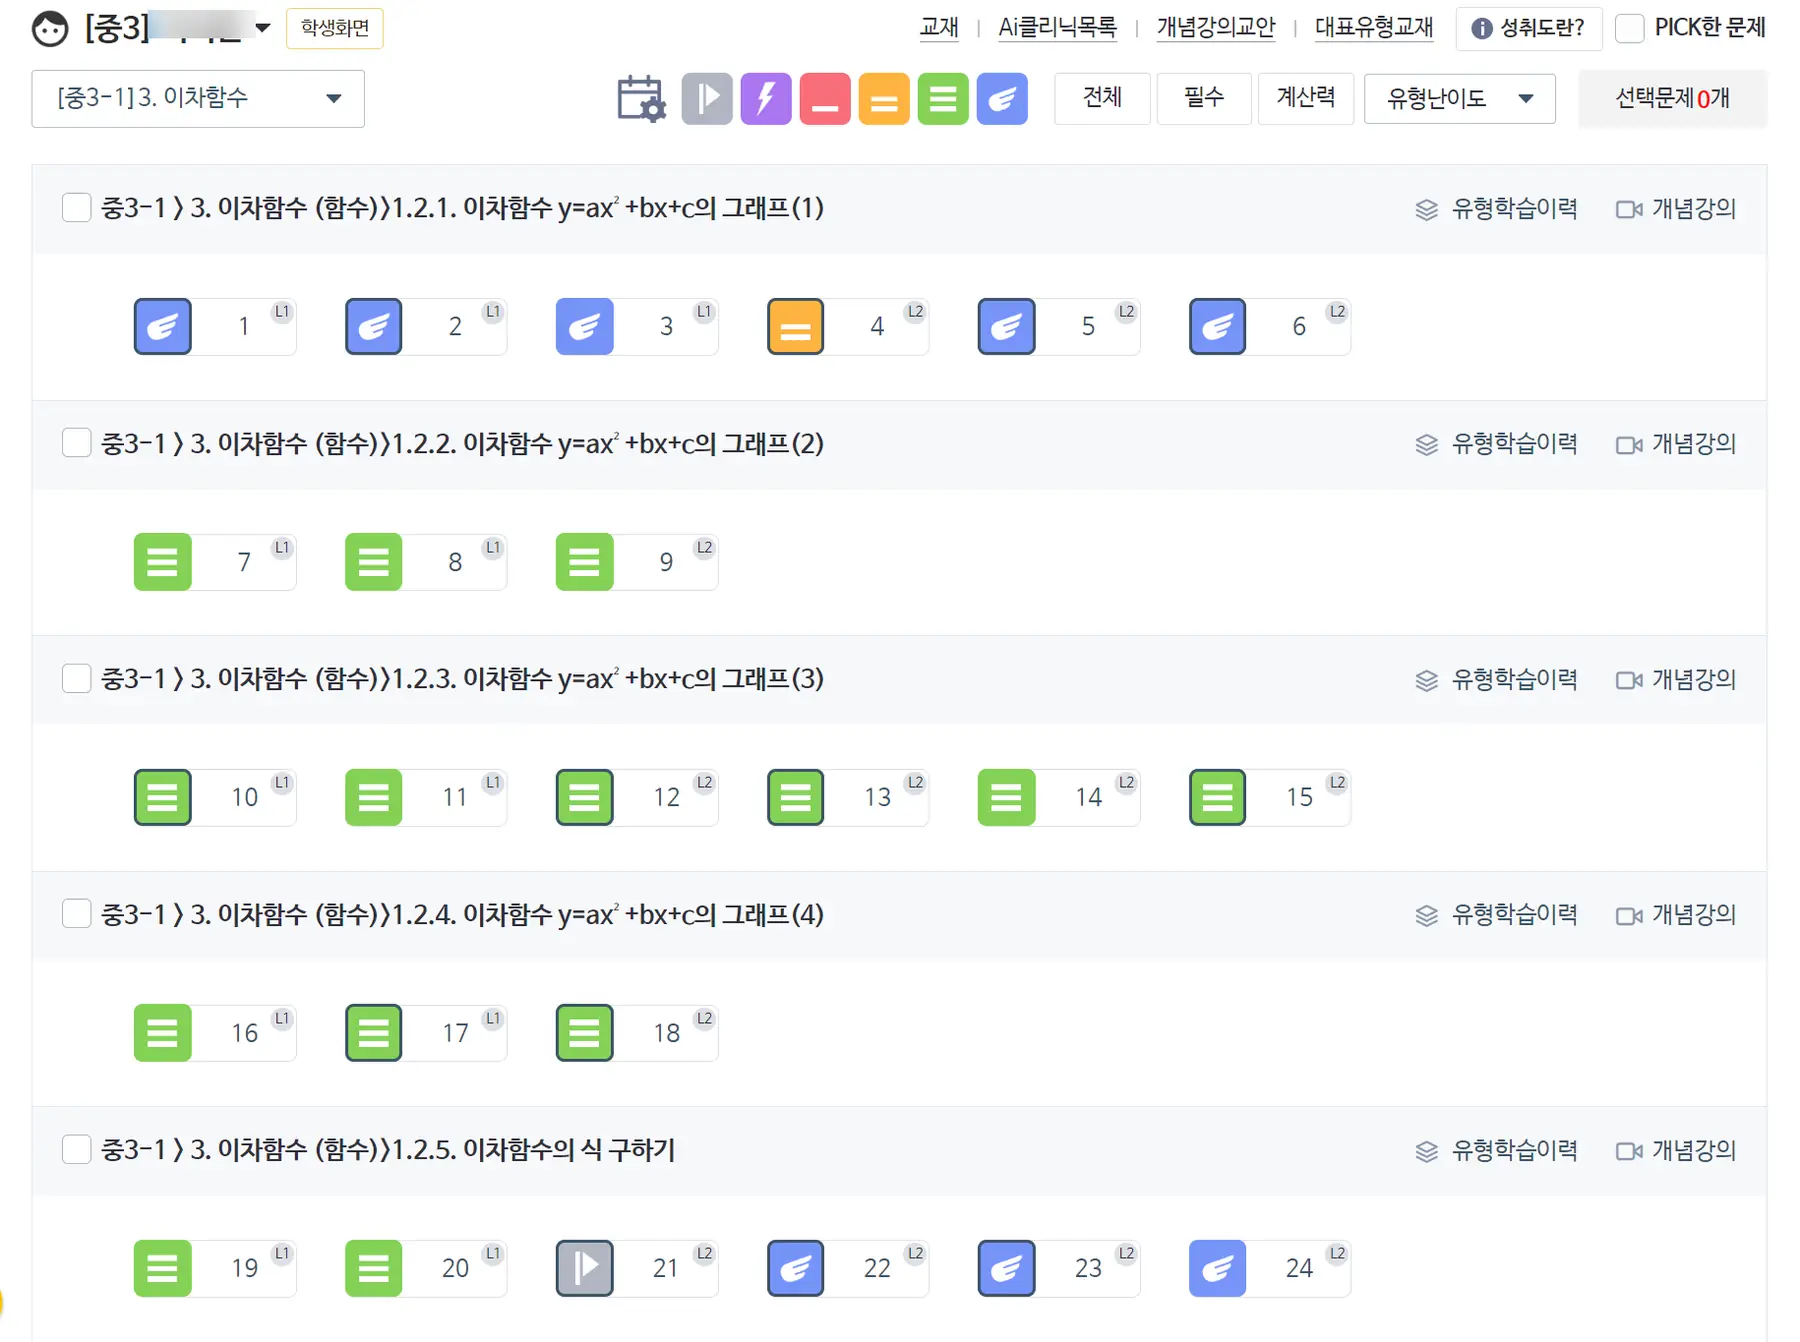Click the blue wing filter icon in toolbar
Screen dimensions: 1800x1342
click(x=1002, y=99)
